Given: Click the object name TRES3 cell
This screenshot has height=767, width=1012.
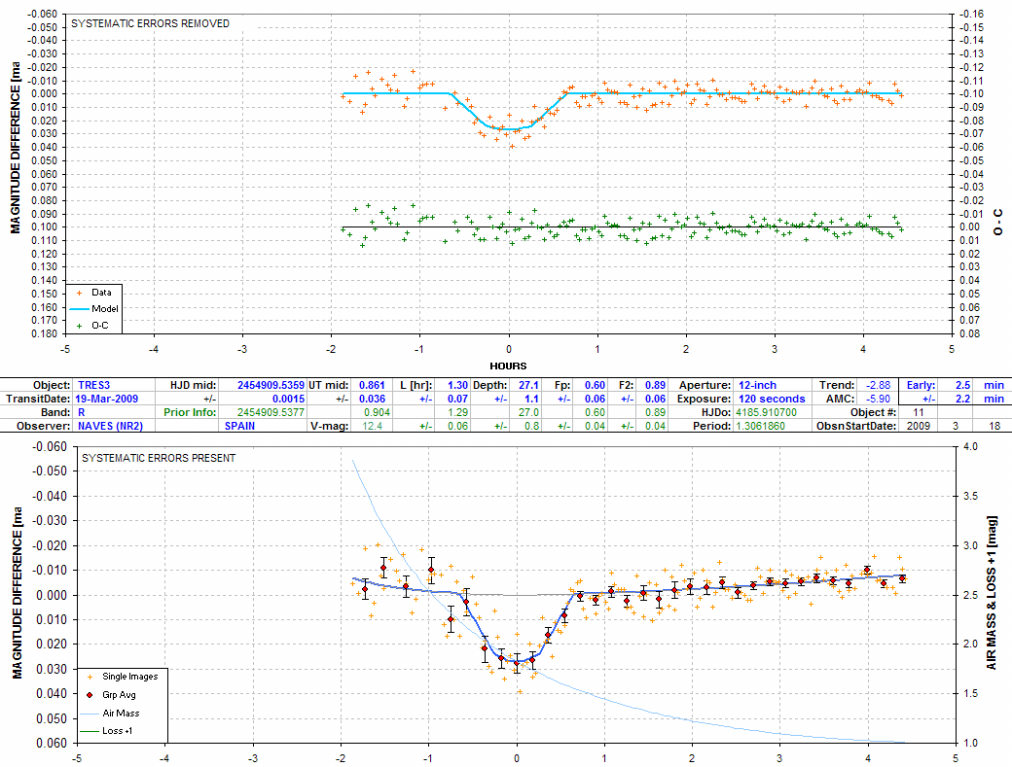Looking at the screenshot, I should point(94,385).
